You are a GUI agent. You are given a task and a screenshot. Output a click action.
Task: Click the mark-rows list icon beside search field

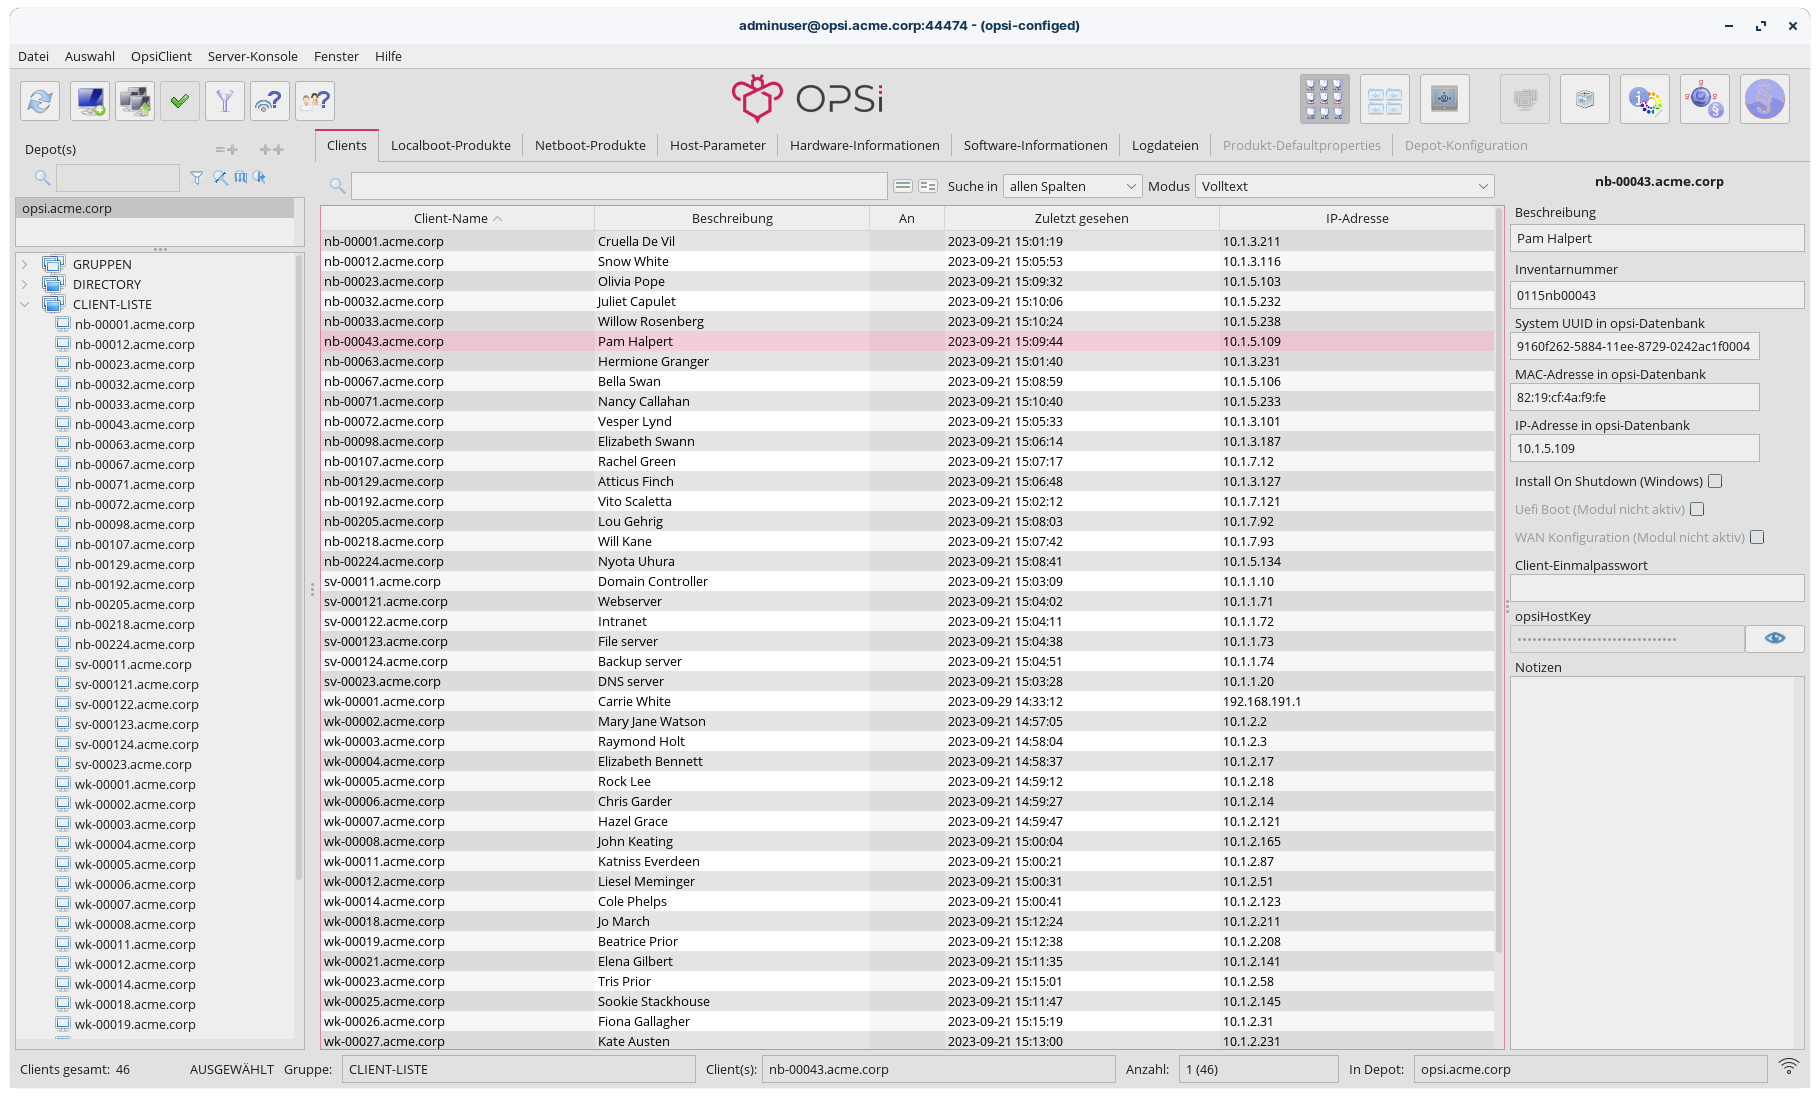(x=928, y=186)
